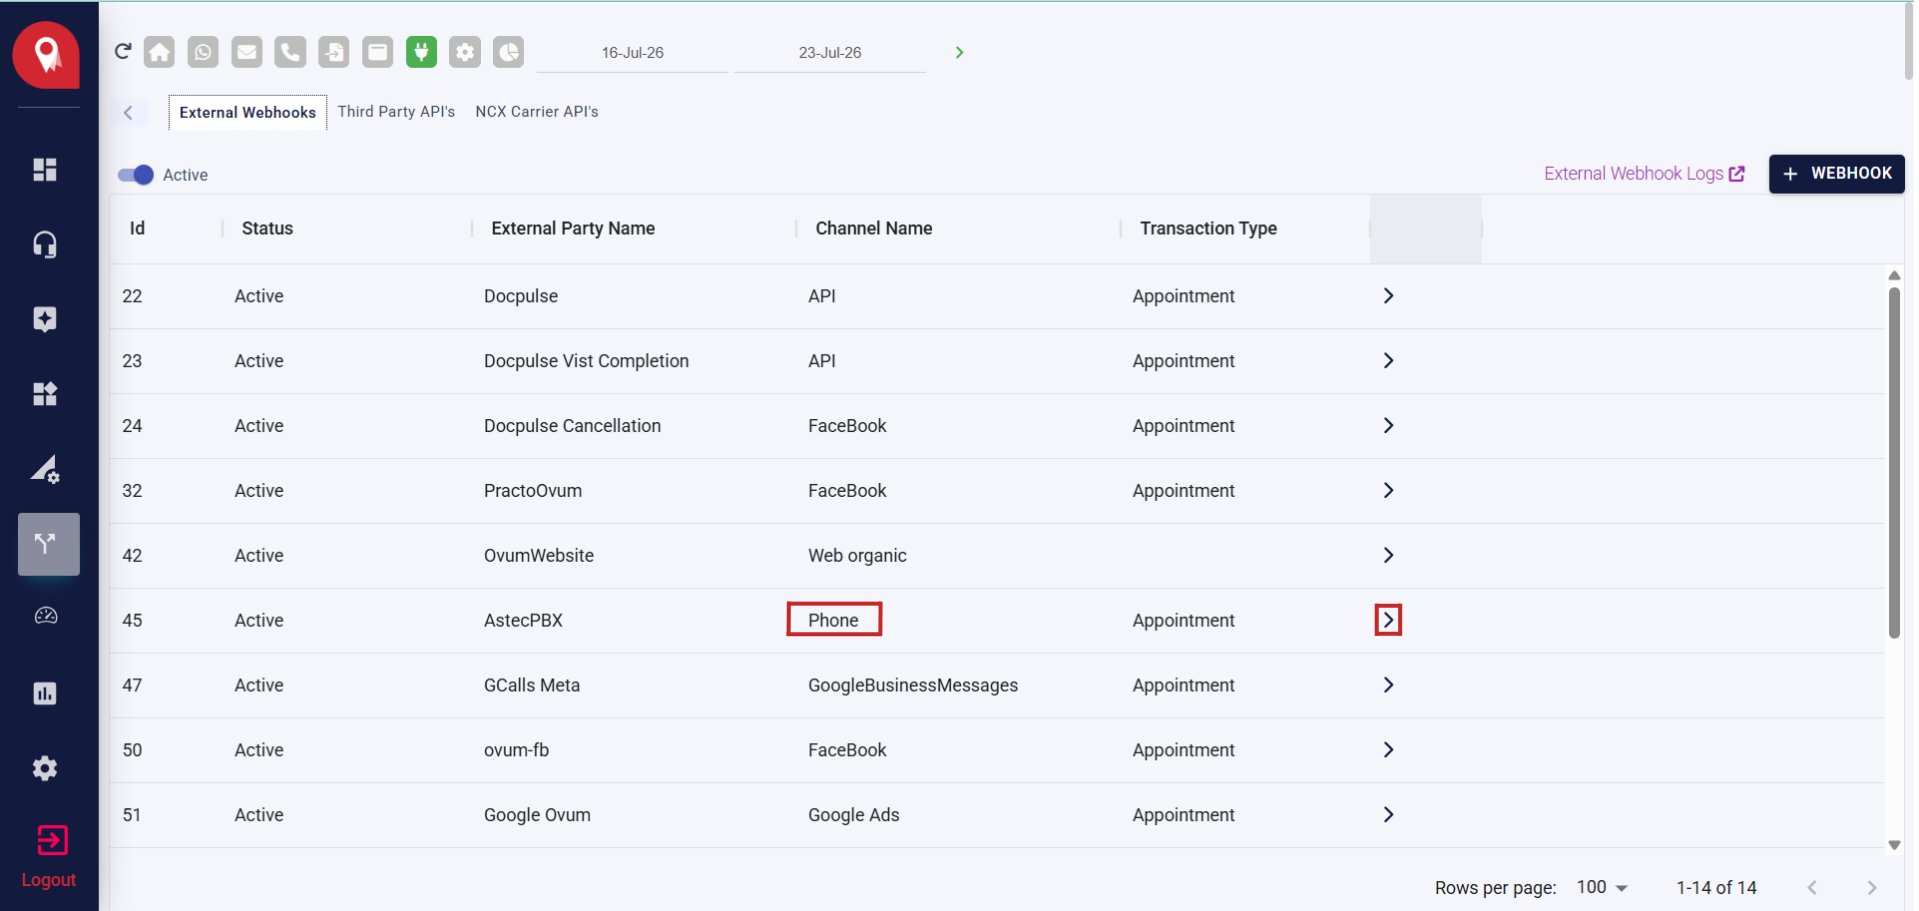Open the phone call toolbar icon

pyautogui.click(x=290, y=52)
